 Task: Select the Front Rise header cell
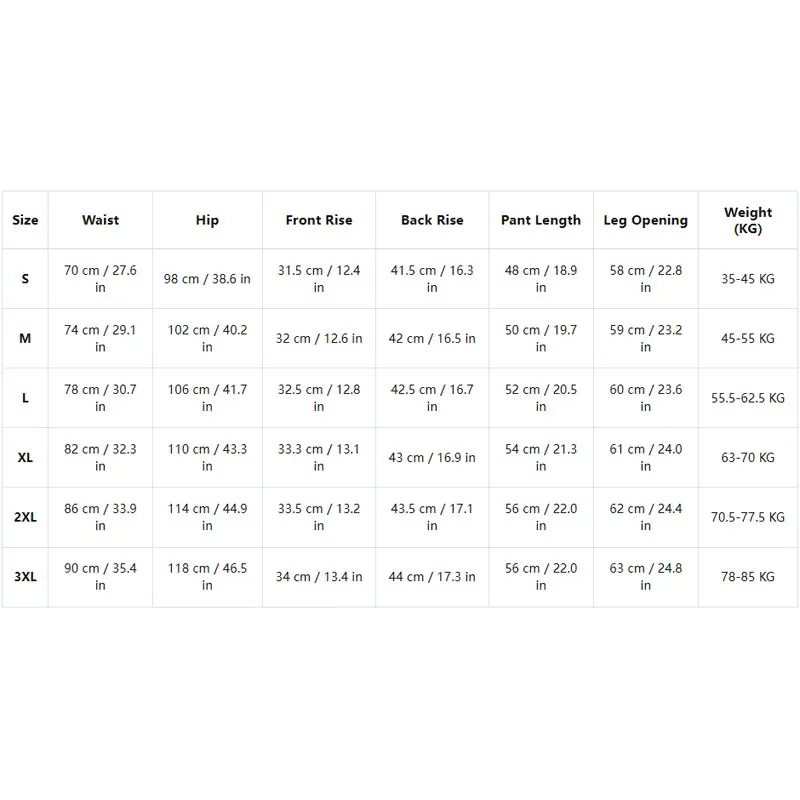(319, 220)
